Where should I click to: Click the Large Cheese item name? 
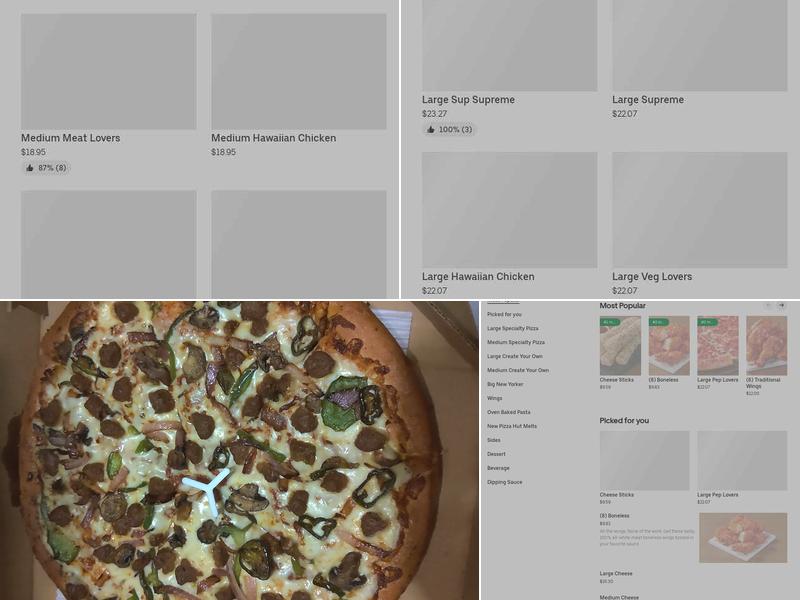pos(616,573)
